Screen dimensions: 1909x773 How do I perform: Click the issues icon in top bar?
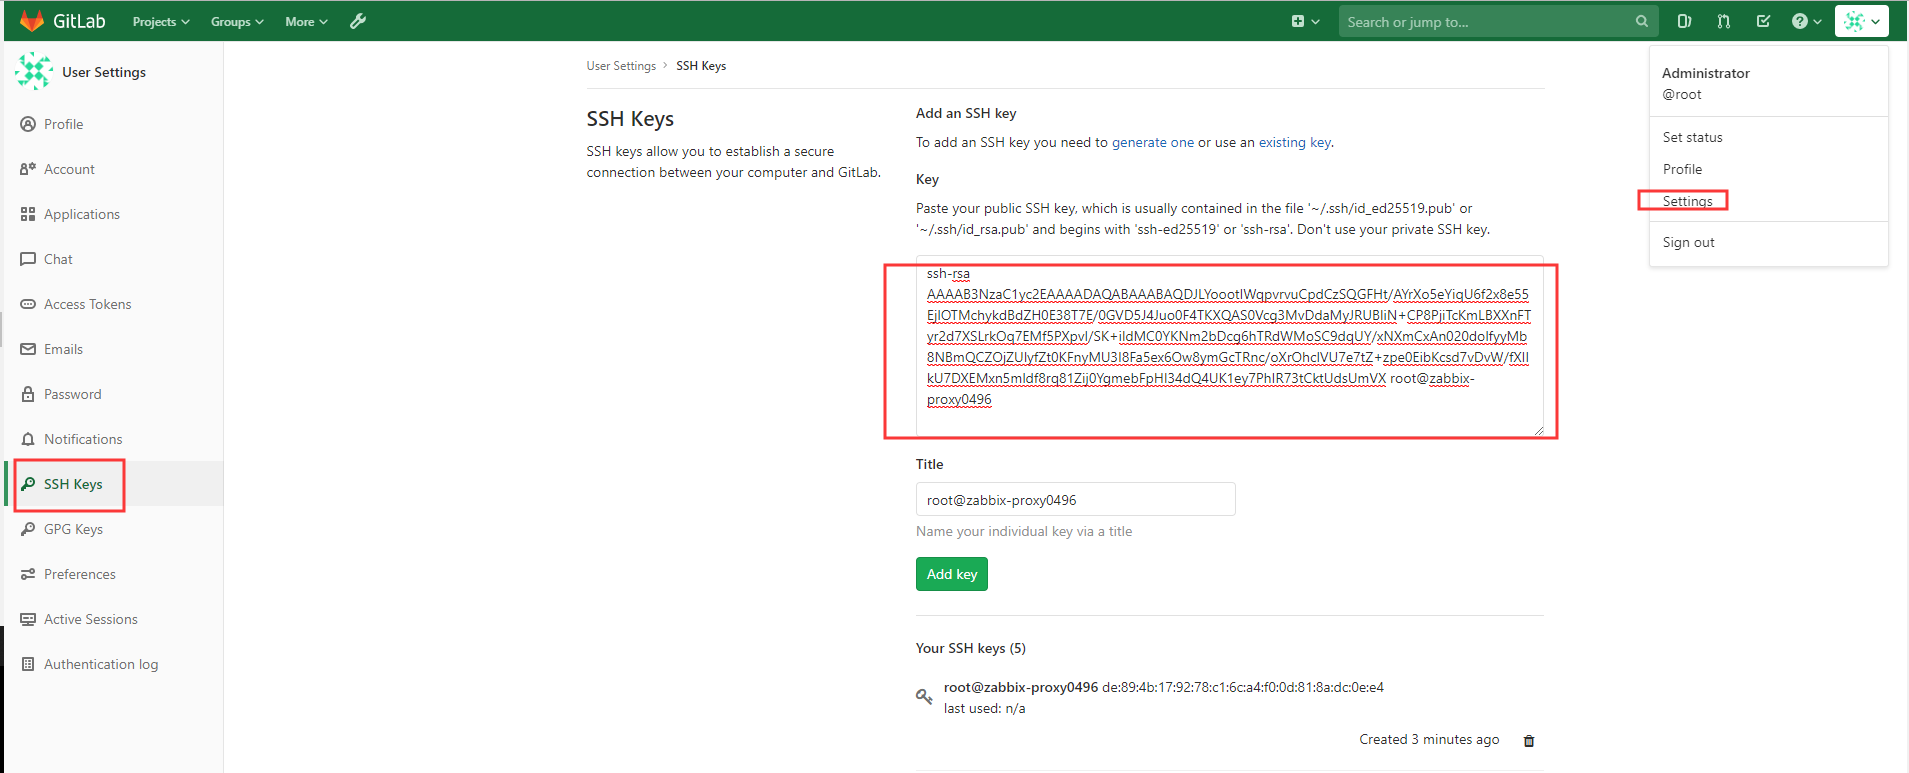click(1684, 21)
